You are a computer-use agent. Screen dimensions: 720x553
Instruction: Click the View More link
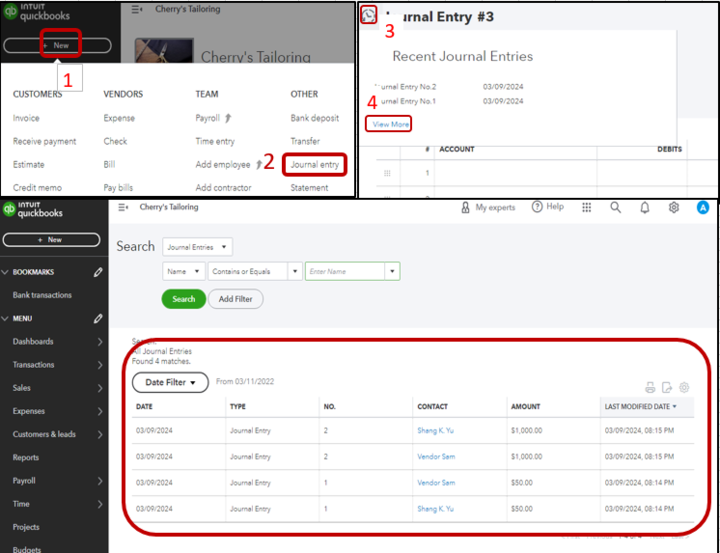tap(390, 124)
